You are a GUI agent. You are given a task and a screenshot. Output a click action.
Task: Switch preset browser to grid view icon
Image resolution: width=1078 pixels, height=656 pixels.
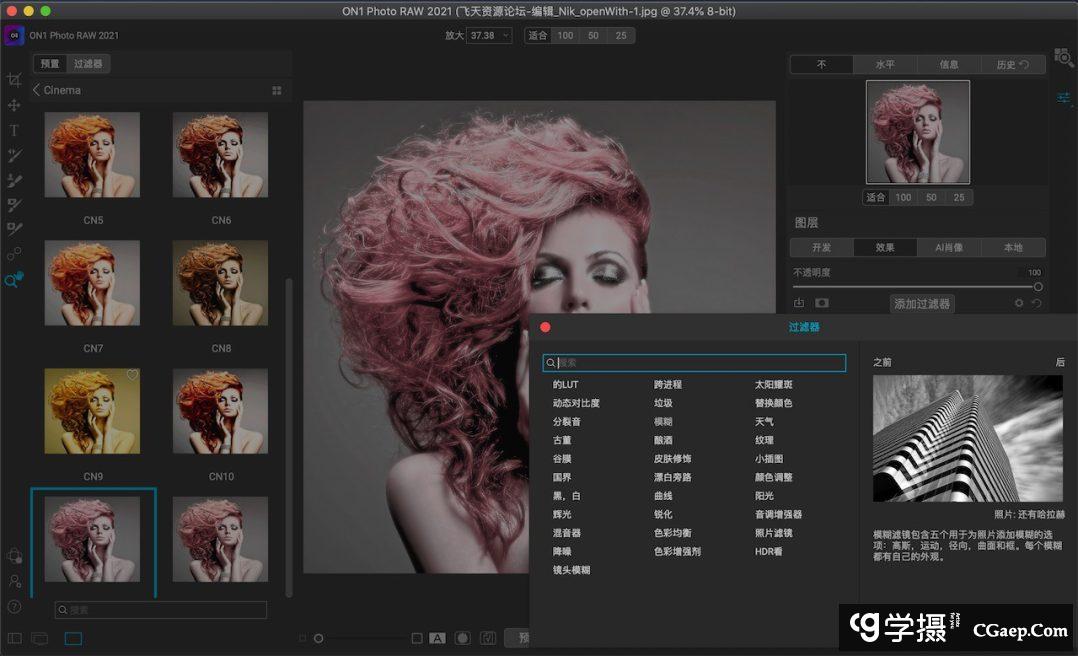(x=277, y=90)
